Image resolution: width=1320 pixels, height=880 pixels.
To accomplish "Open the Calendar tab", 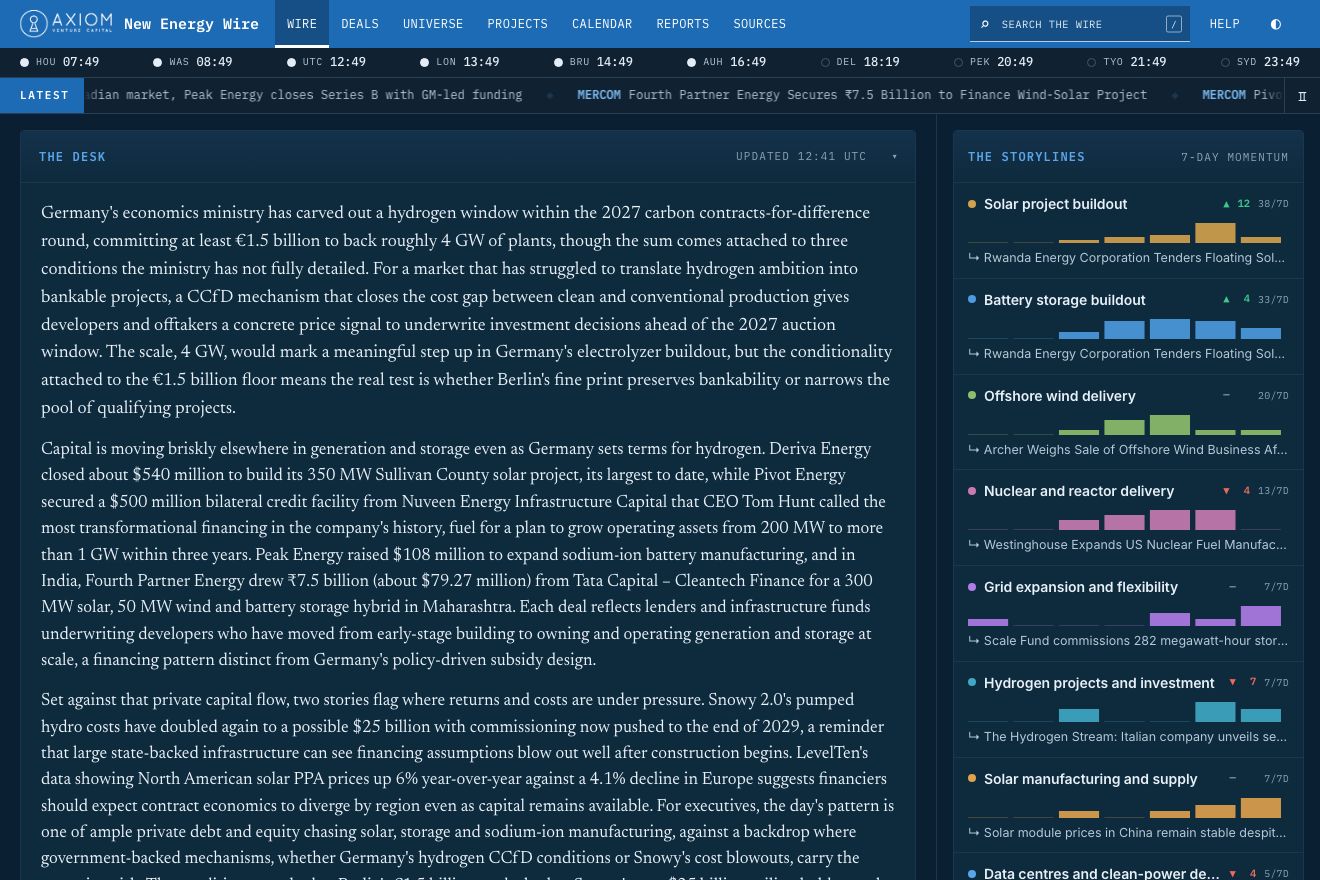I will 602,24.
